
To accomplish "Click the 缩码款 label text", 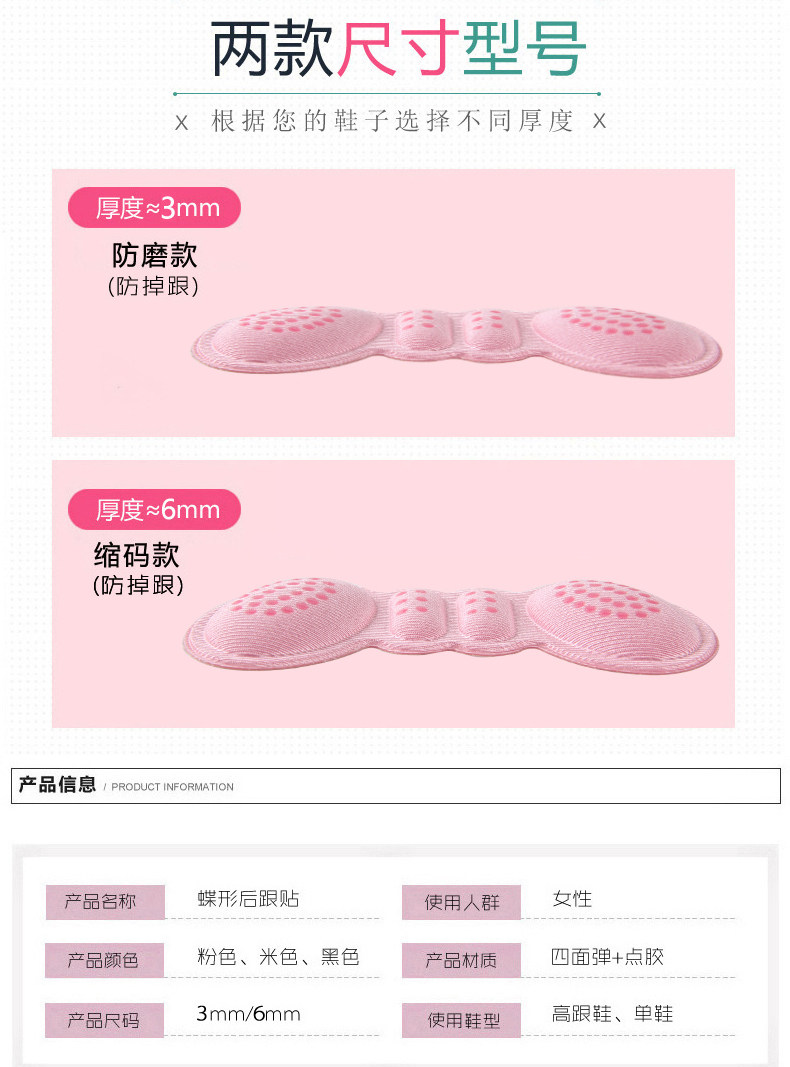I will pos(137,555).
